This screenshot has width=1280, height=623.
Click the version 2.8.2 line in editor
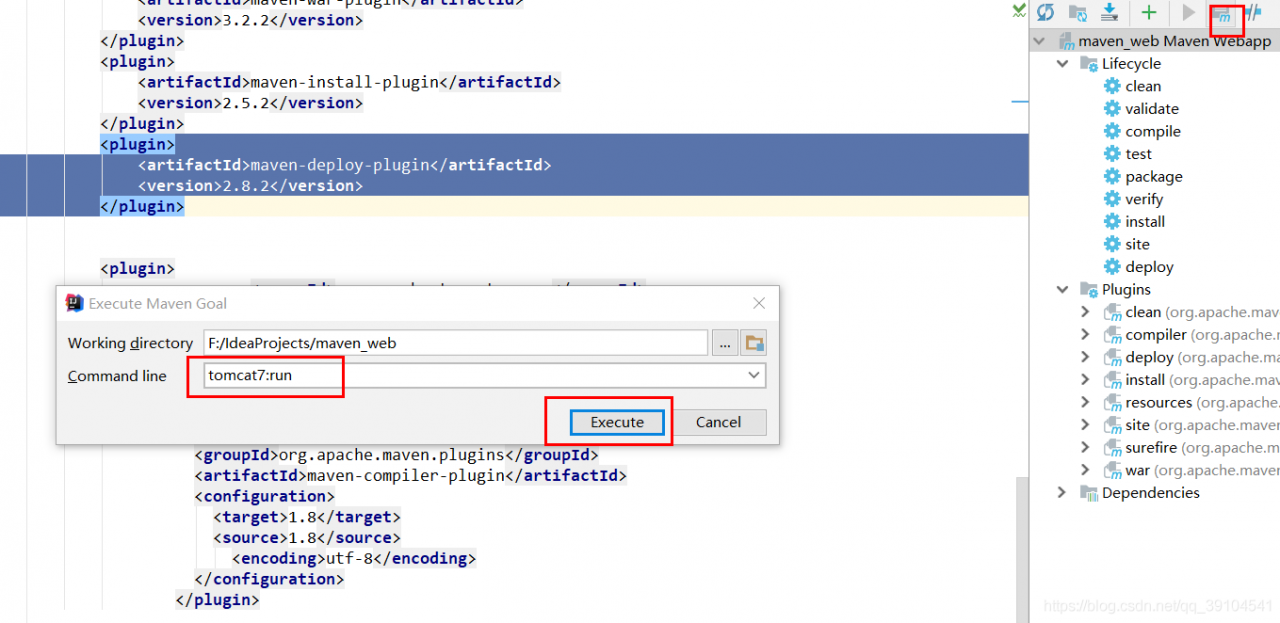250,186
